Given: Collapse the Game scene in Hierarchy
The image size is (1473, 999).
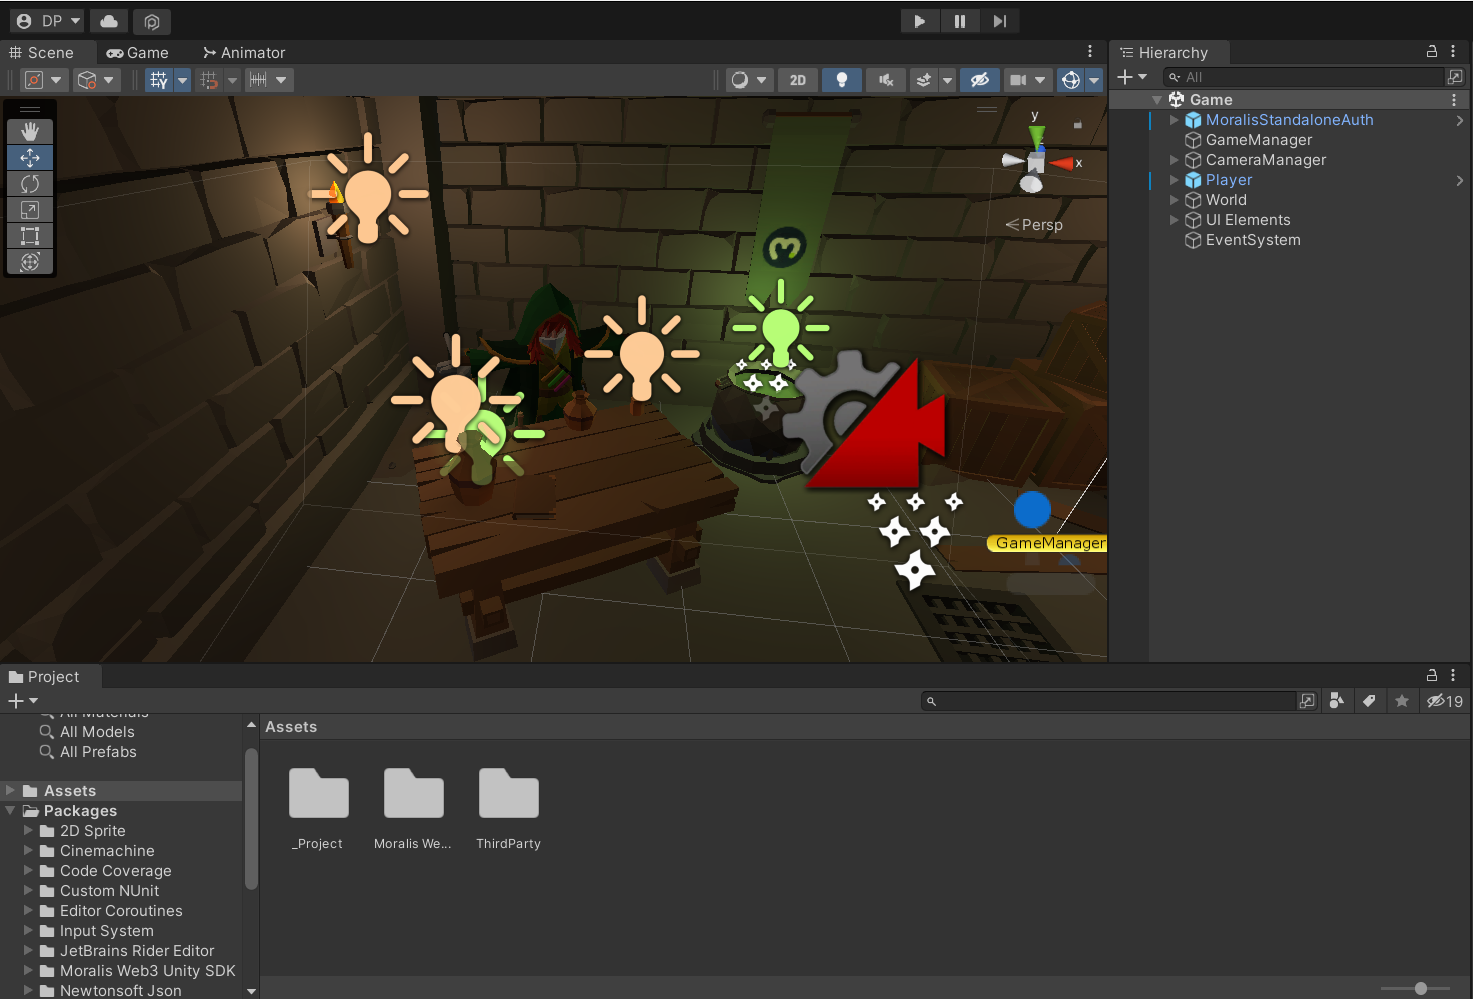Looking at the screenshot, I should (x=1157, y=100).
